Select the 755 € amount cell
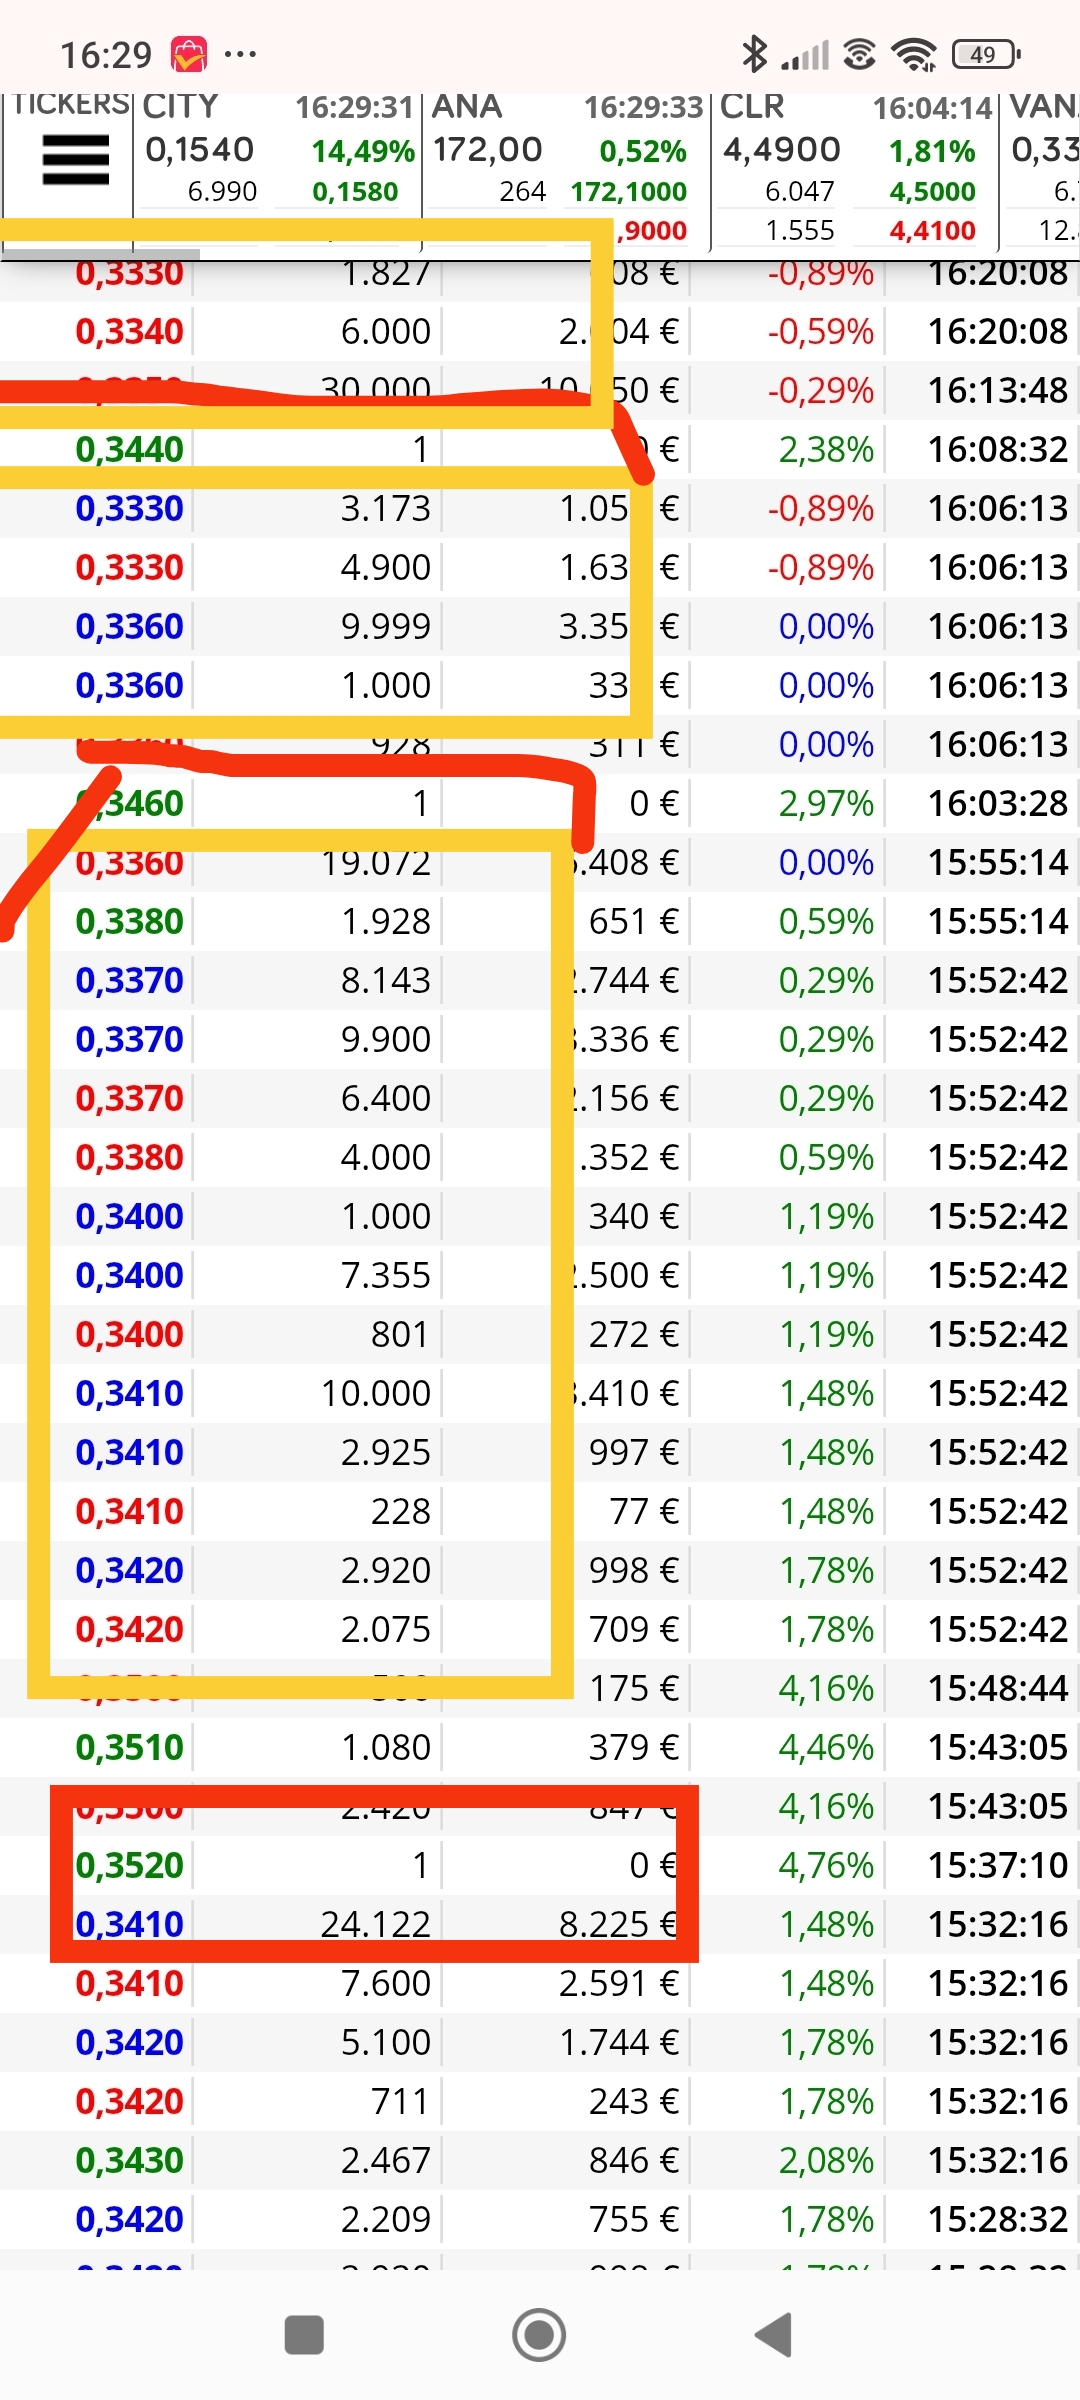The image size is (1080, 2400). tap(634, 2220)
